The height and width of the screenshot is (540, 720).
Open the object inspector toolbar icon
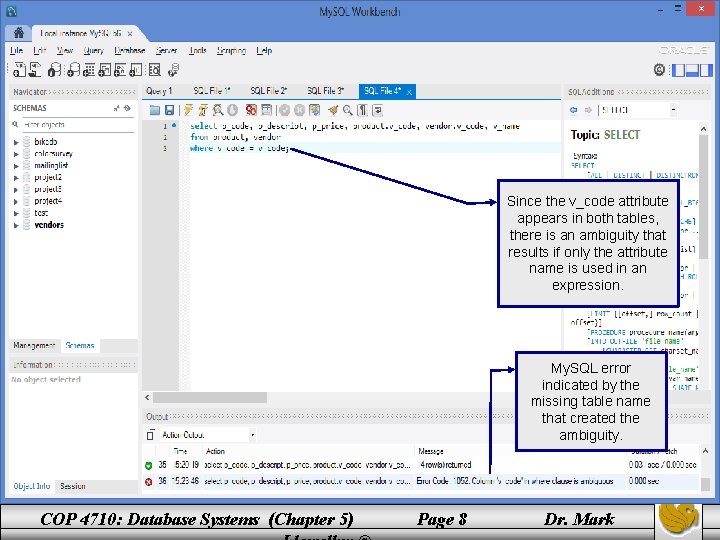(54, 70)
